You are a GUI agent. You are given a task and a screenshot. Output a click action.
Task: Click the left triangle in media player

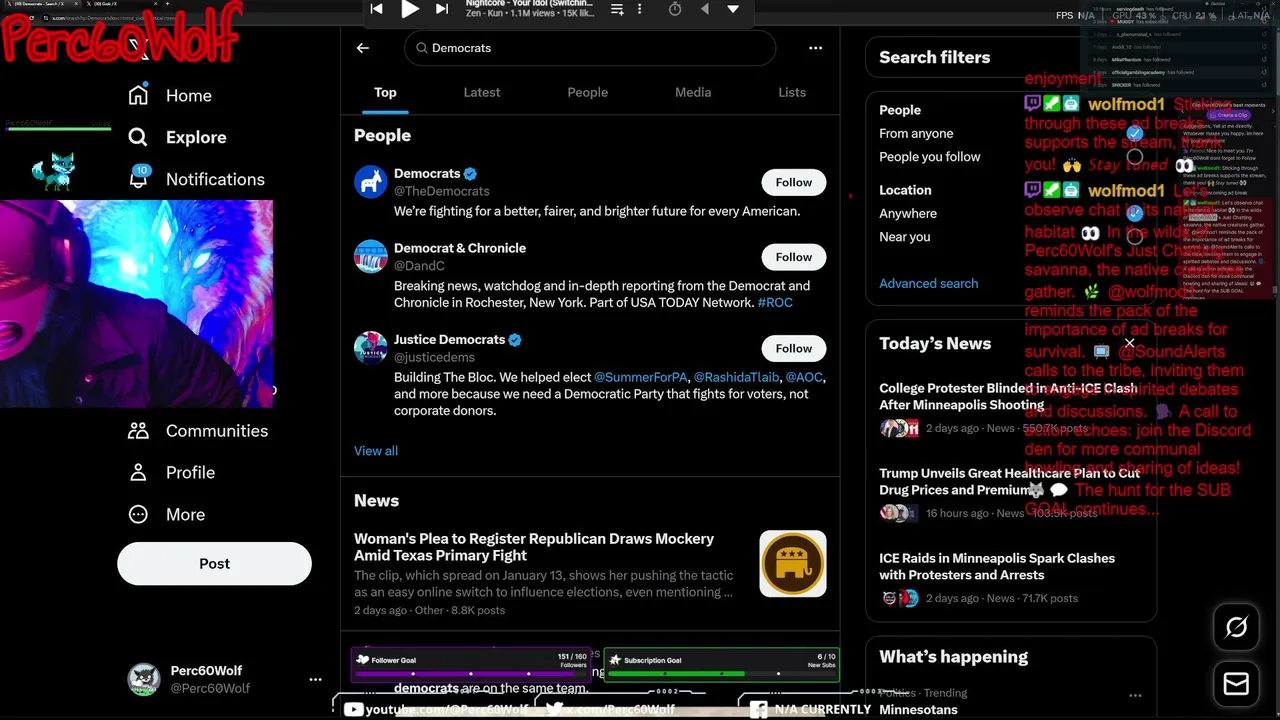click(x=704, y=9)
